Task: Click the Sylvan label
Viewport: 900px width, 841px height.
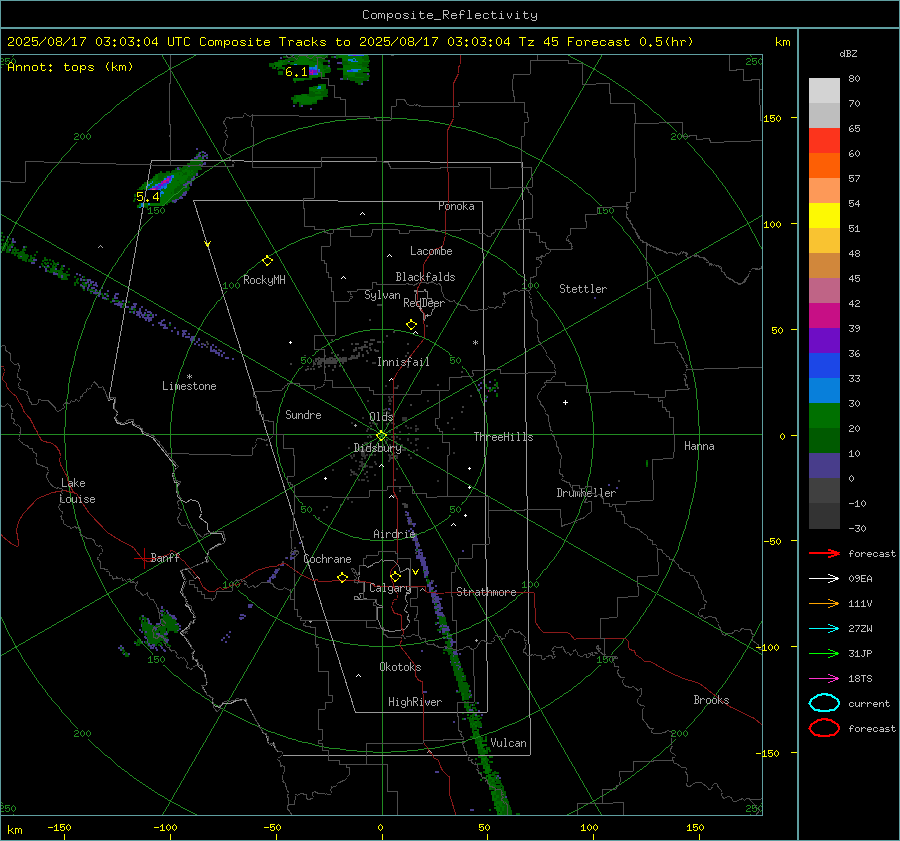Action: coord(382,295)
